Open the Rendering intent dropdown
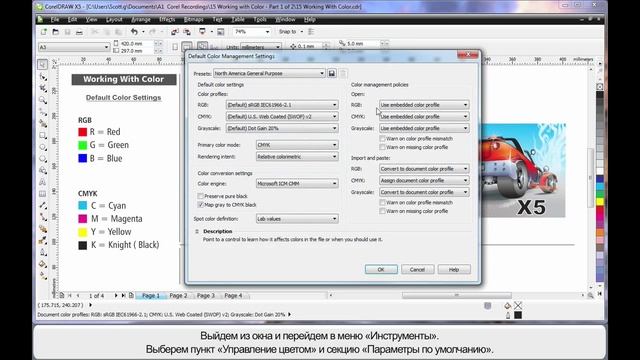640x360 pixels. click(297, 157)
